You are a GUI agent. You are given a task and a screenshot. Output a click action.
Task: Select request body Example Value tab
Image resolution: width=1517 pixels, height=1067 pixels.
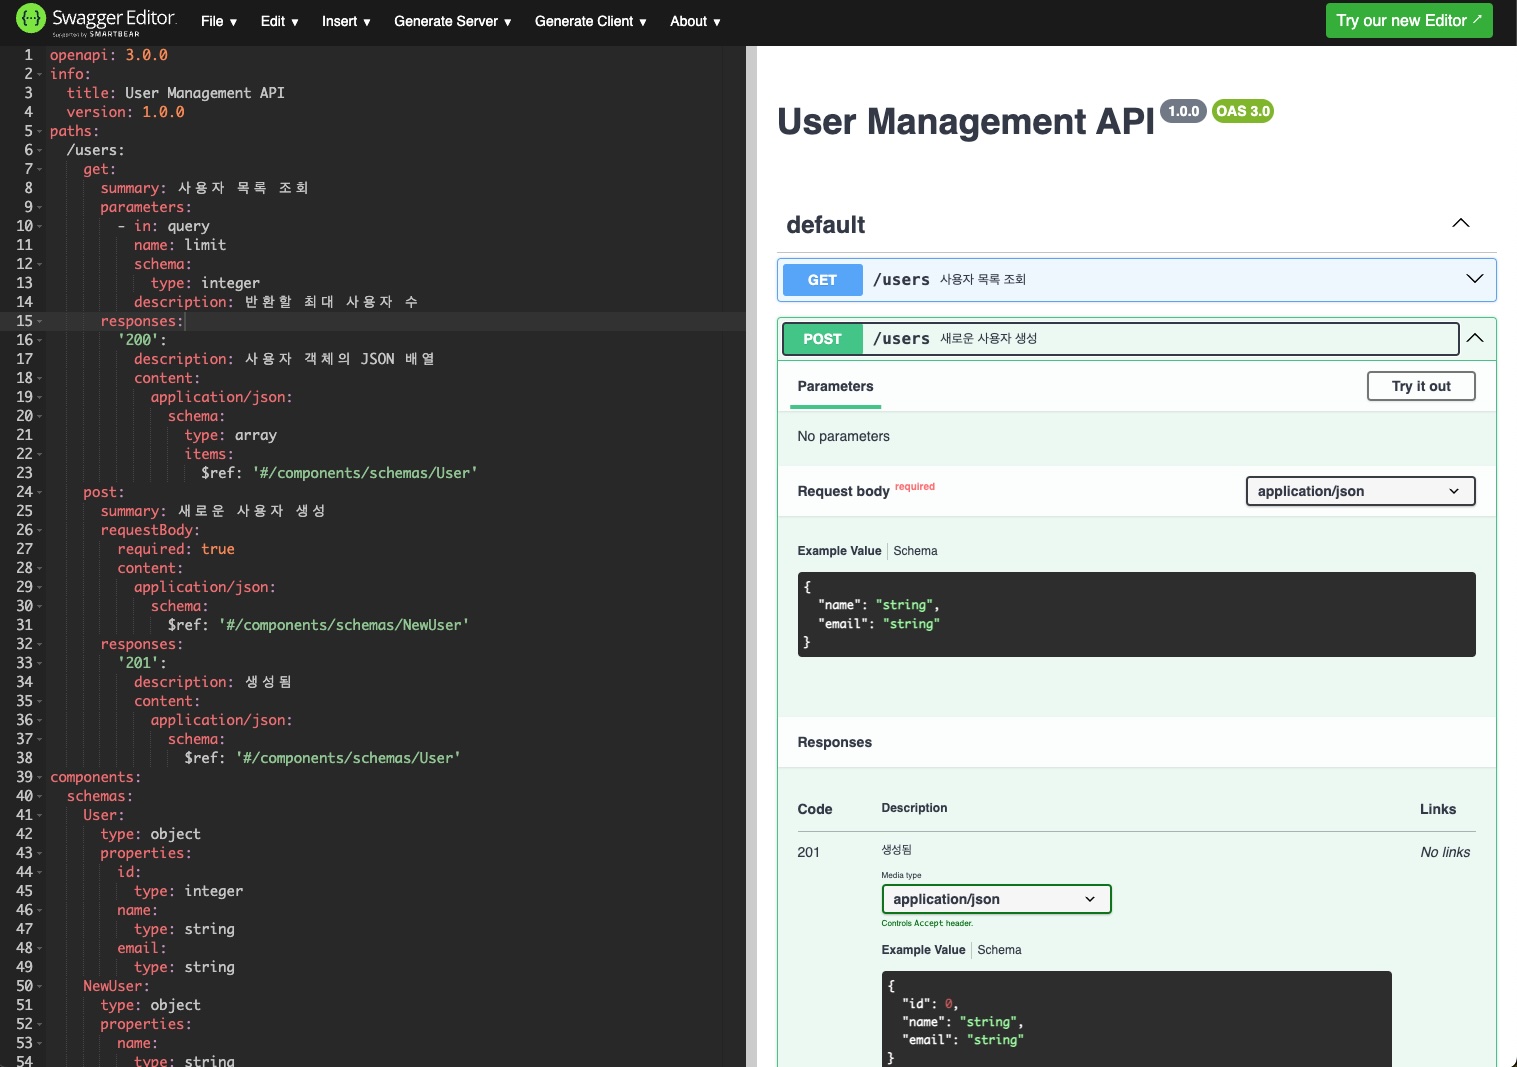pyautogui.click(x=839, y=551)
